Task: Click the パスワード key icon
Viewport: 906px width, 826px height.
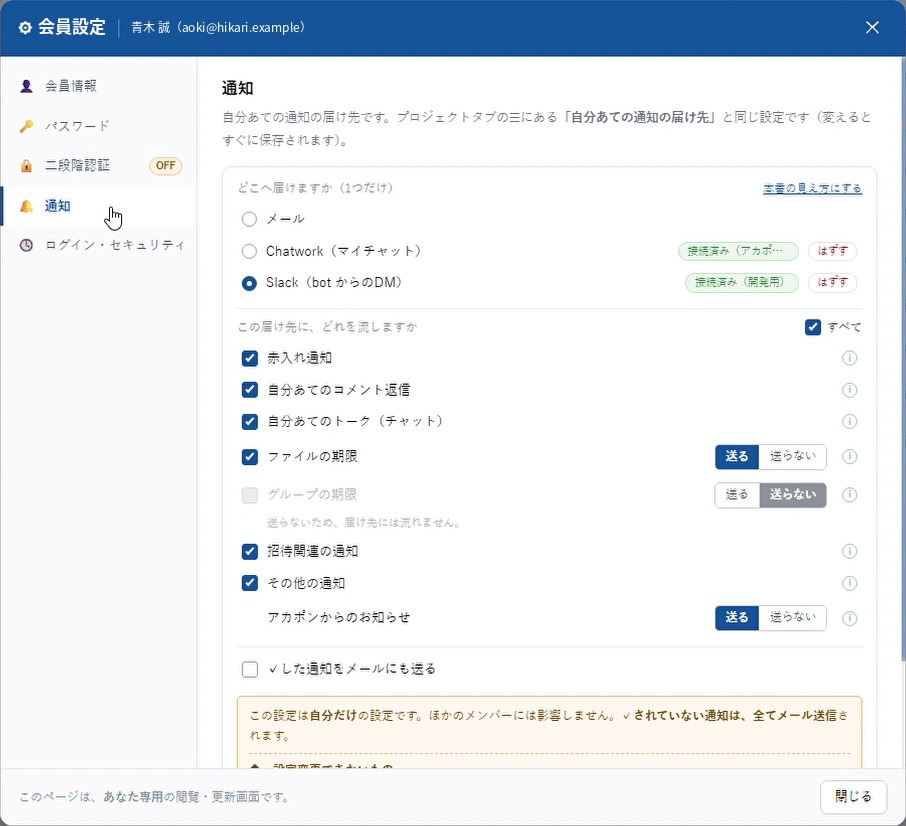Action: pos(26,126)
